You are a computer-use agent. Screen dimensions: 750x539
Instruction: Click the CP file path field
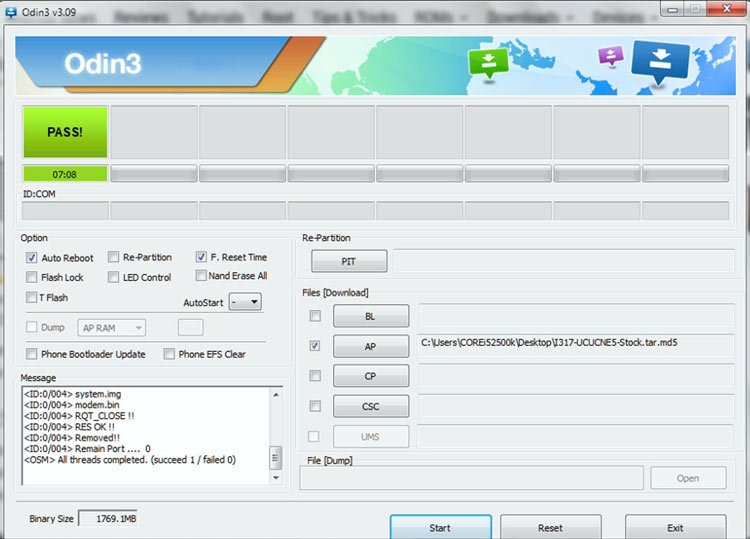(x=576, y=375)
